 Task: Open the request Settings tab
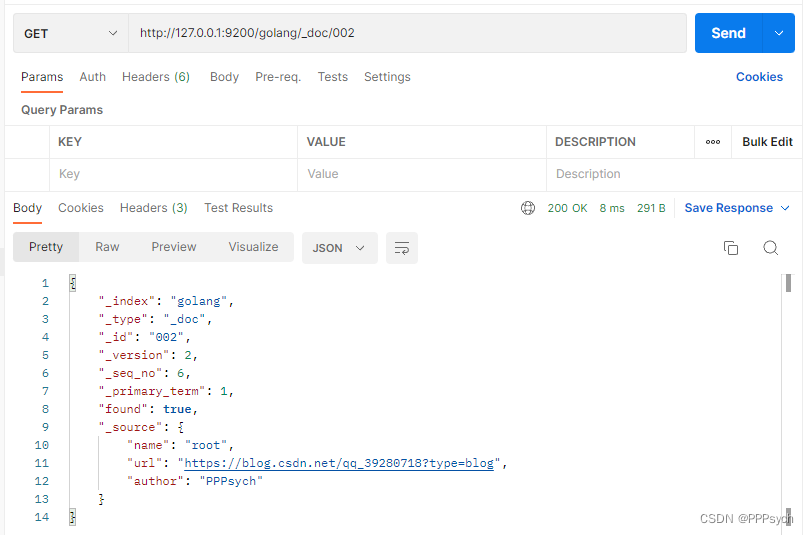[x=387, y=77]
